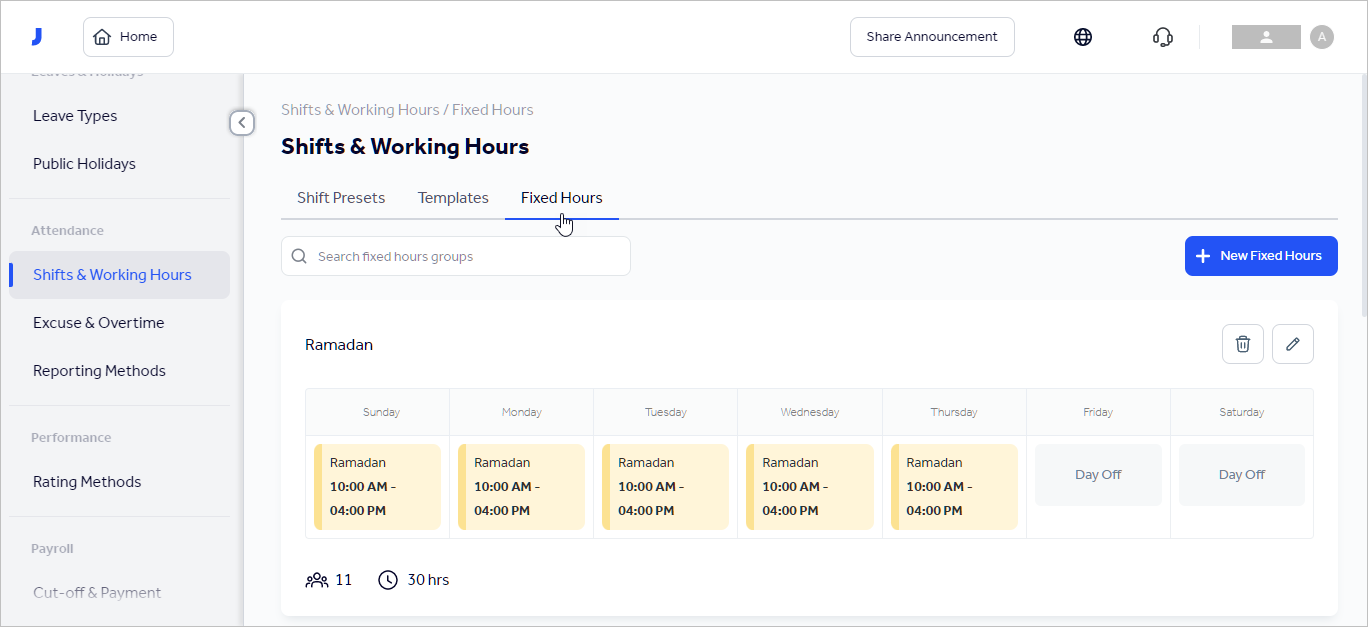This screenshot has width=1368, height=627.
Task: Click the Share Announcement button
Action: (x=931, y=36)
